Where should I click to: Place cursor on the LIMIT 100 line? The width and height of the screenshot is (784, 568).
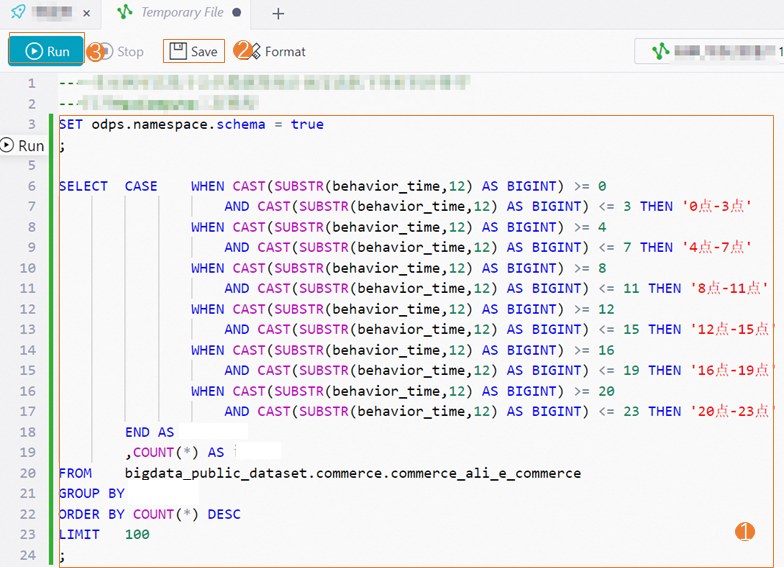(x=104, y=535)
